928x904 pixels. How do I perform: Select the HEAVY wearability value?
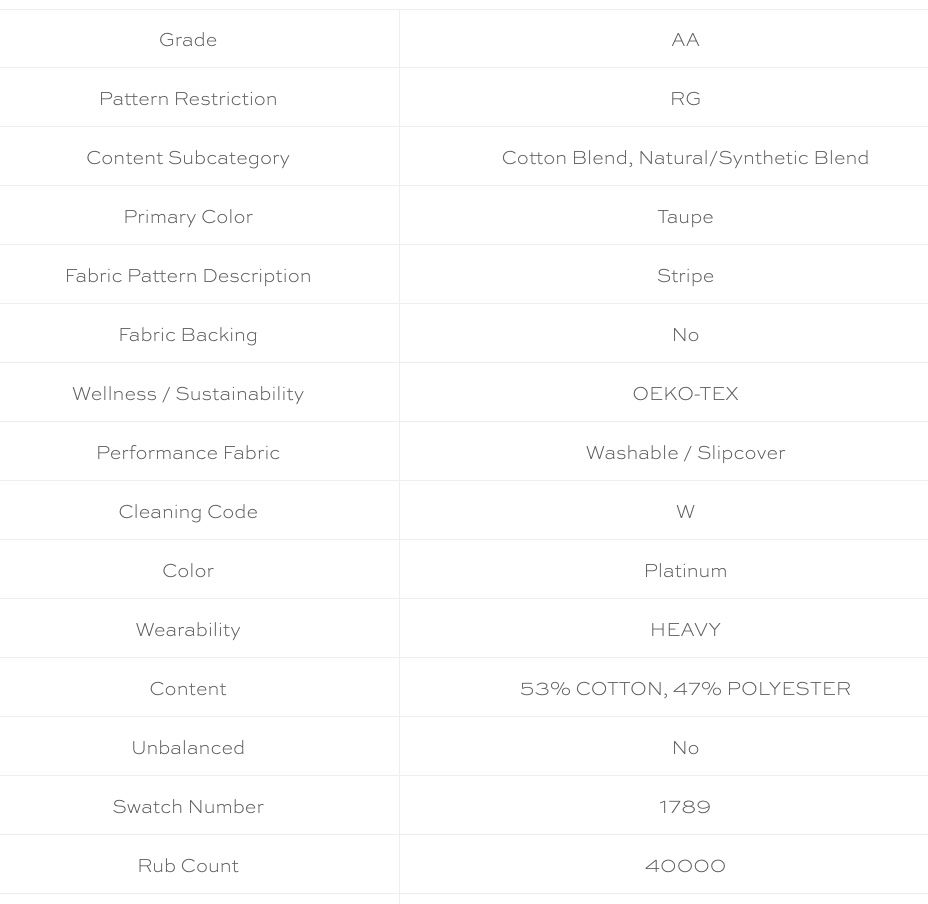685,629
